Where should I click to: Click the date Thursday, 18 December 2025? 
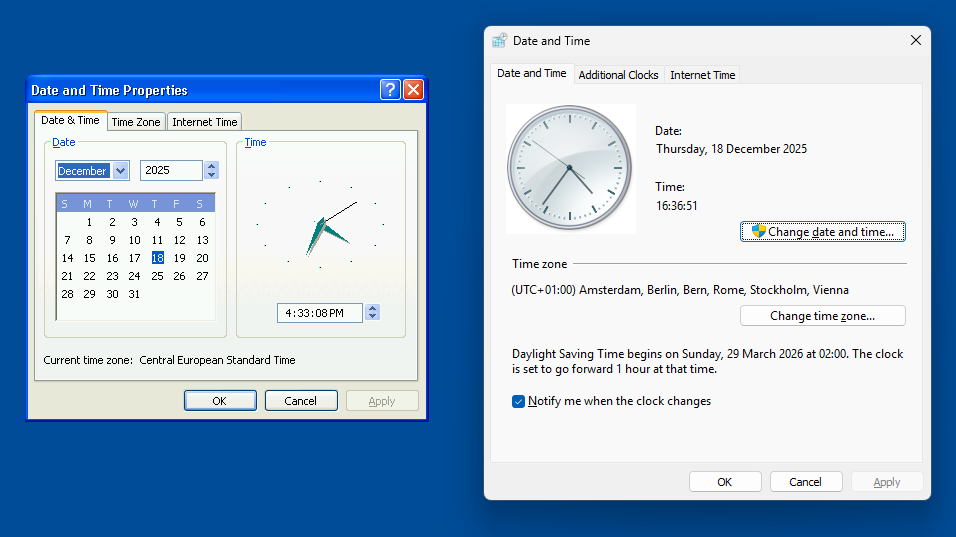[731, 149]
